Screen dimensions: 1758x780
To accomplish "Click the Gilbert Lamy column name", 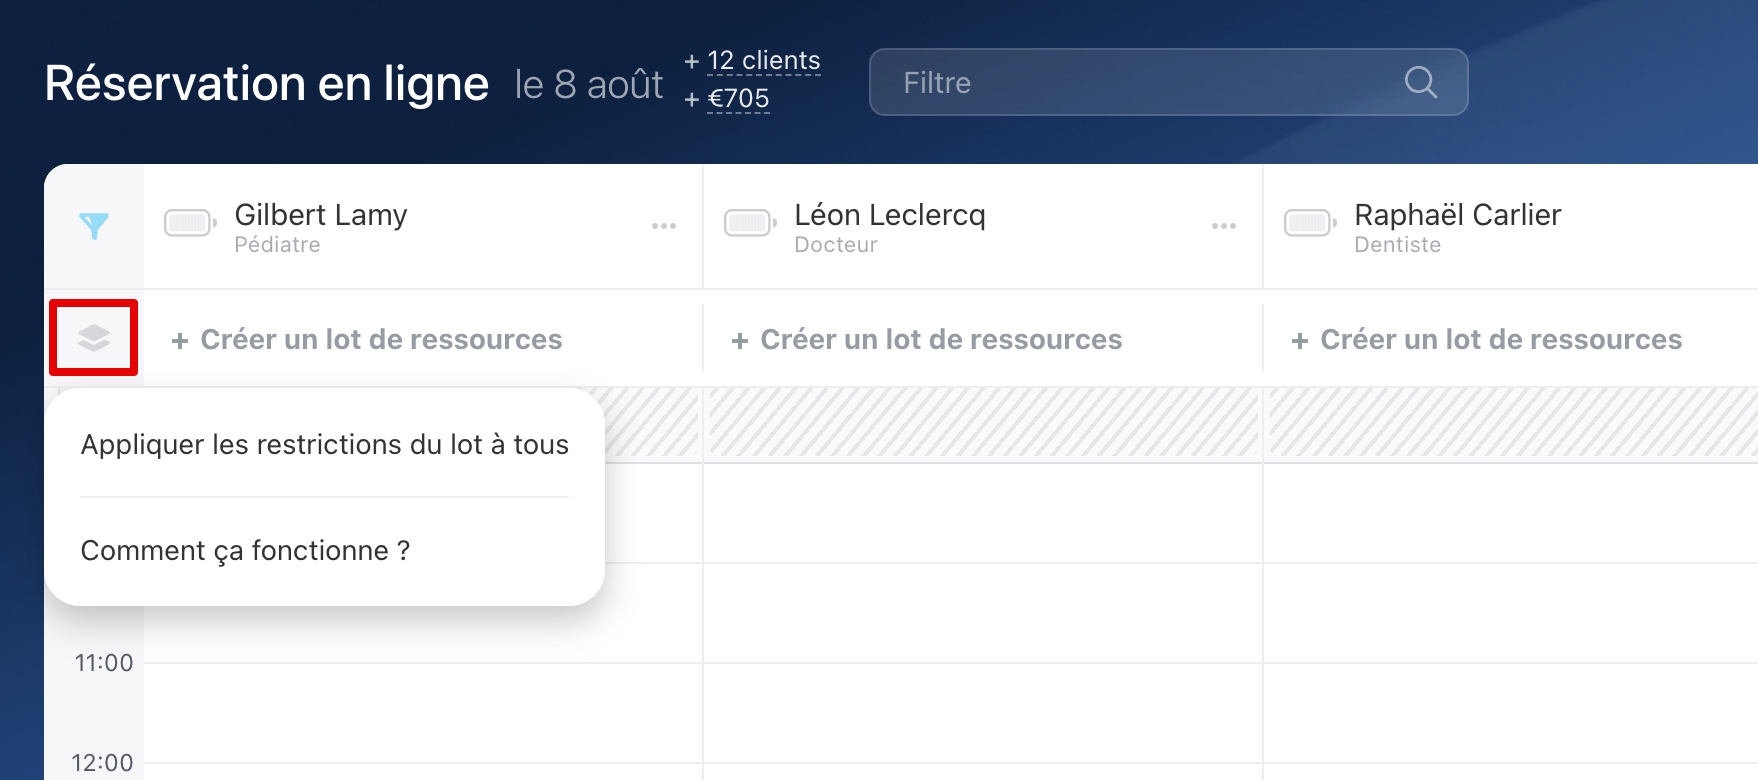I will [321, 215].
